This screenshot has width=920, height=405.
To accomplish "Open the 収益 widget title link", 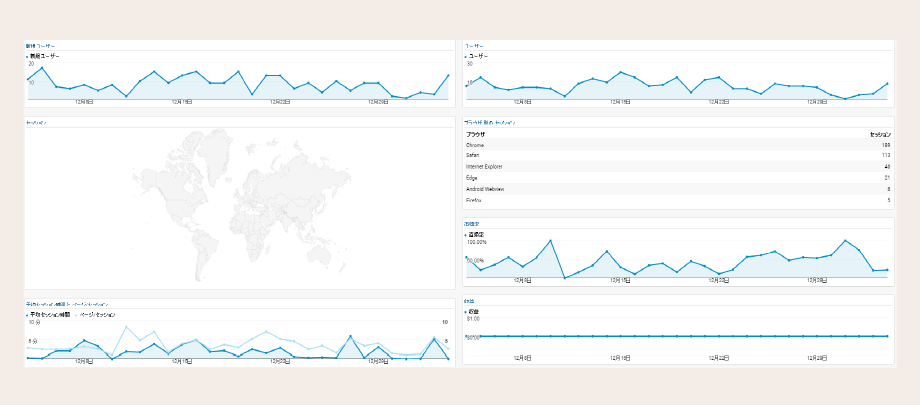I will tap(469, 300).
